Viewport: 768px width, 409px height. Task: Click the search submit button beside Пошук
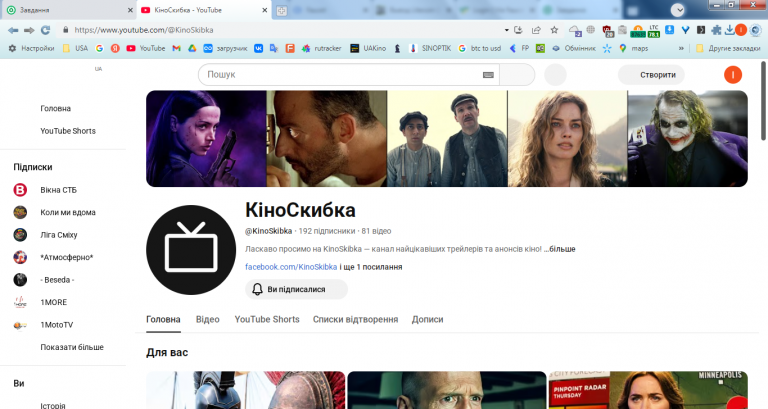(x=517, y=75)
